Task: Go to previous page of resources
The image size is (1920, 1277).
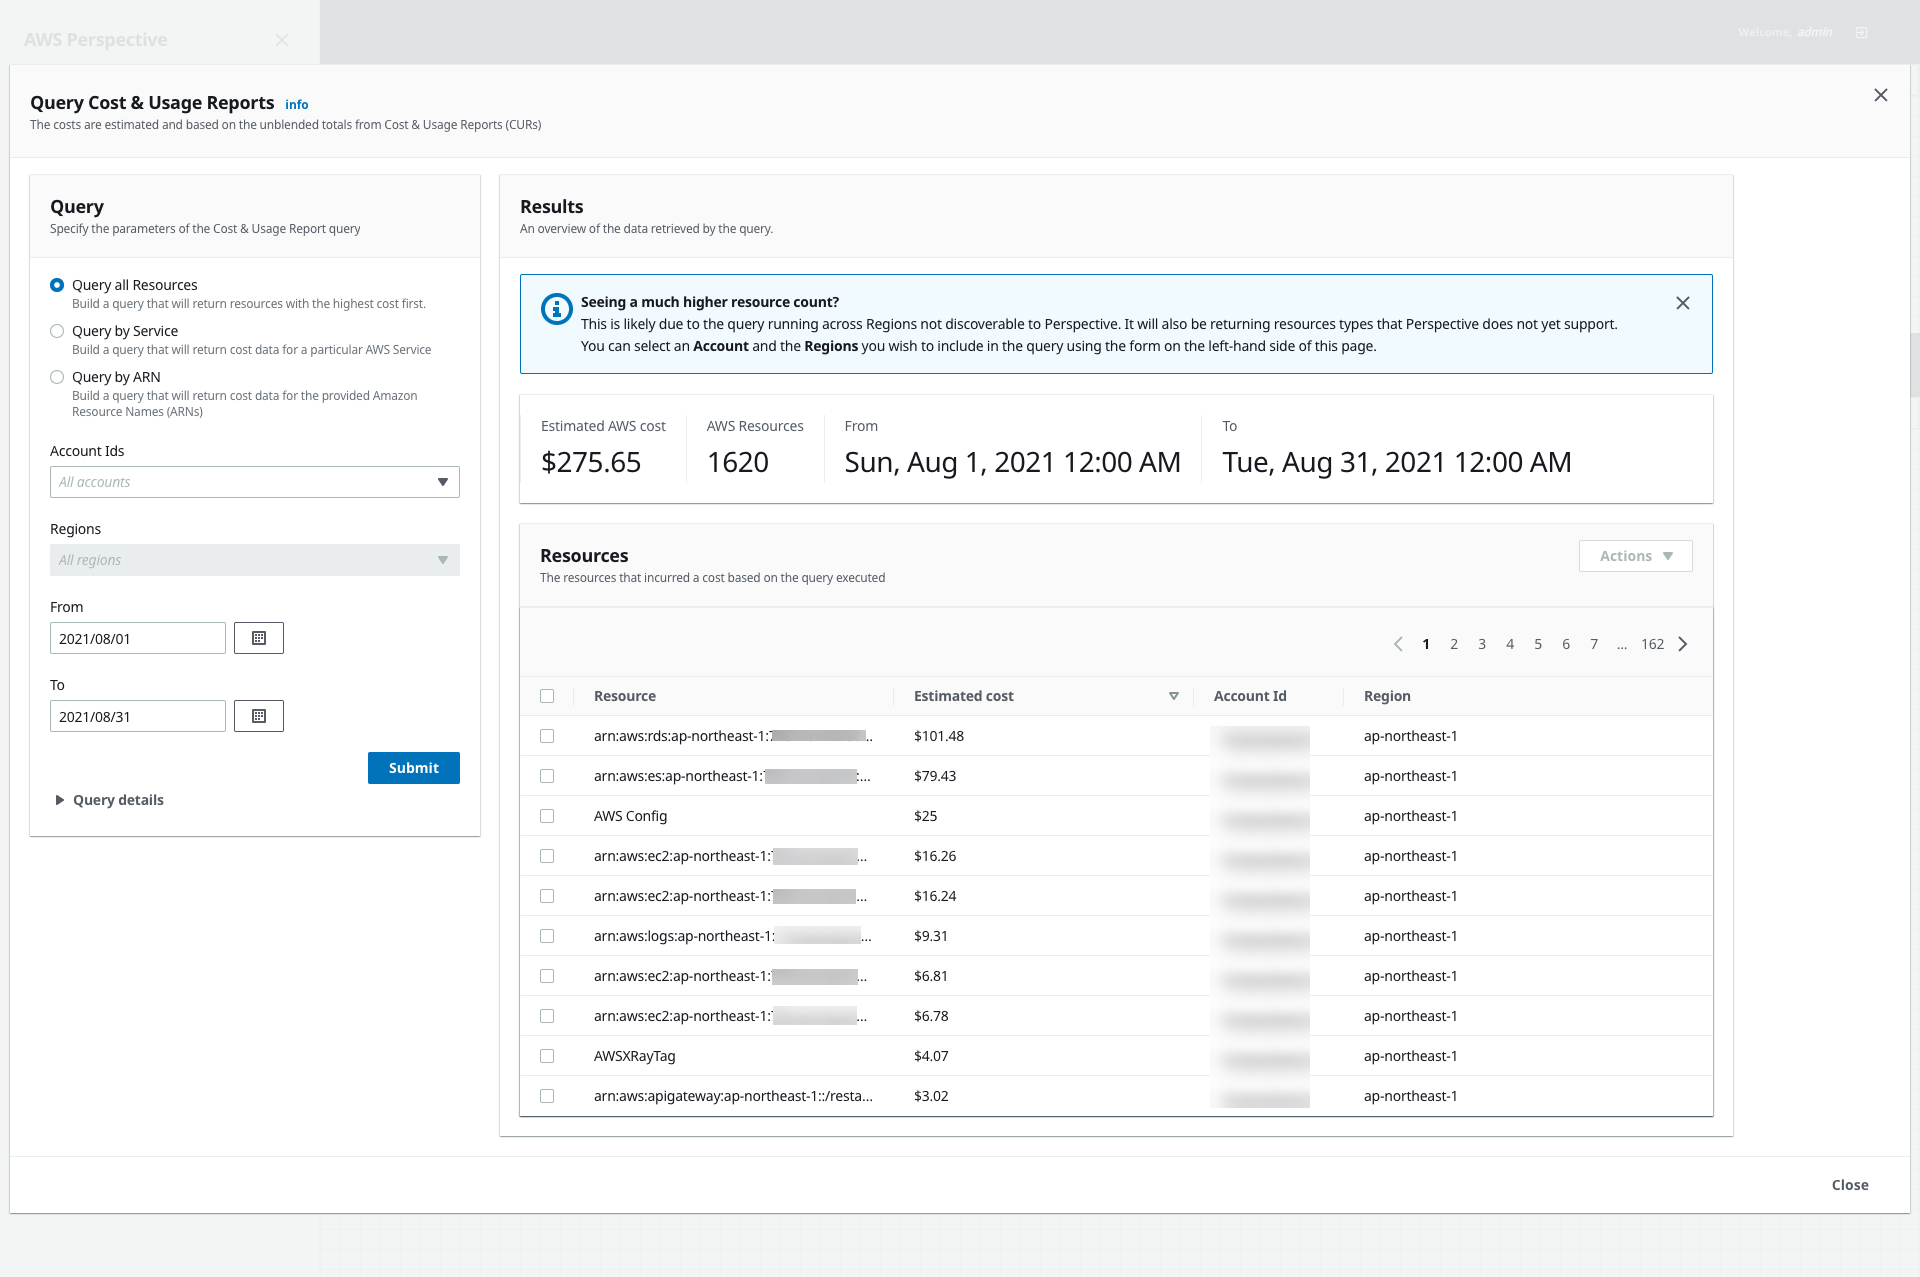Action: coord(1398,644)
